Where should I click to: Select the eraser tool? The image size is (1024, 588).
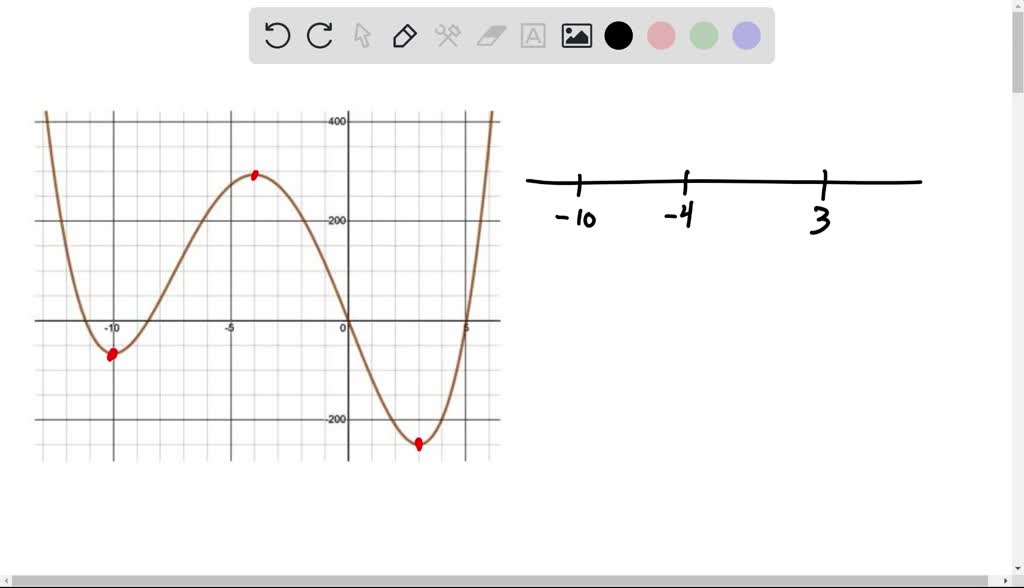click(491, 35)
